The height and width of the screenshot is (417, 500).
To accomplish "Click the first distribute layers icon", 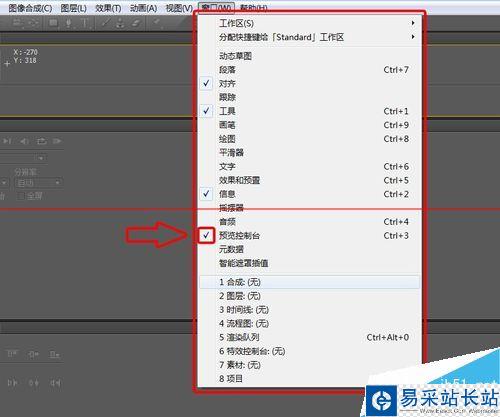I will click(12, 383).
